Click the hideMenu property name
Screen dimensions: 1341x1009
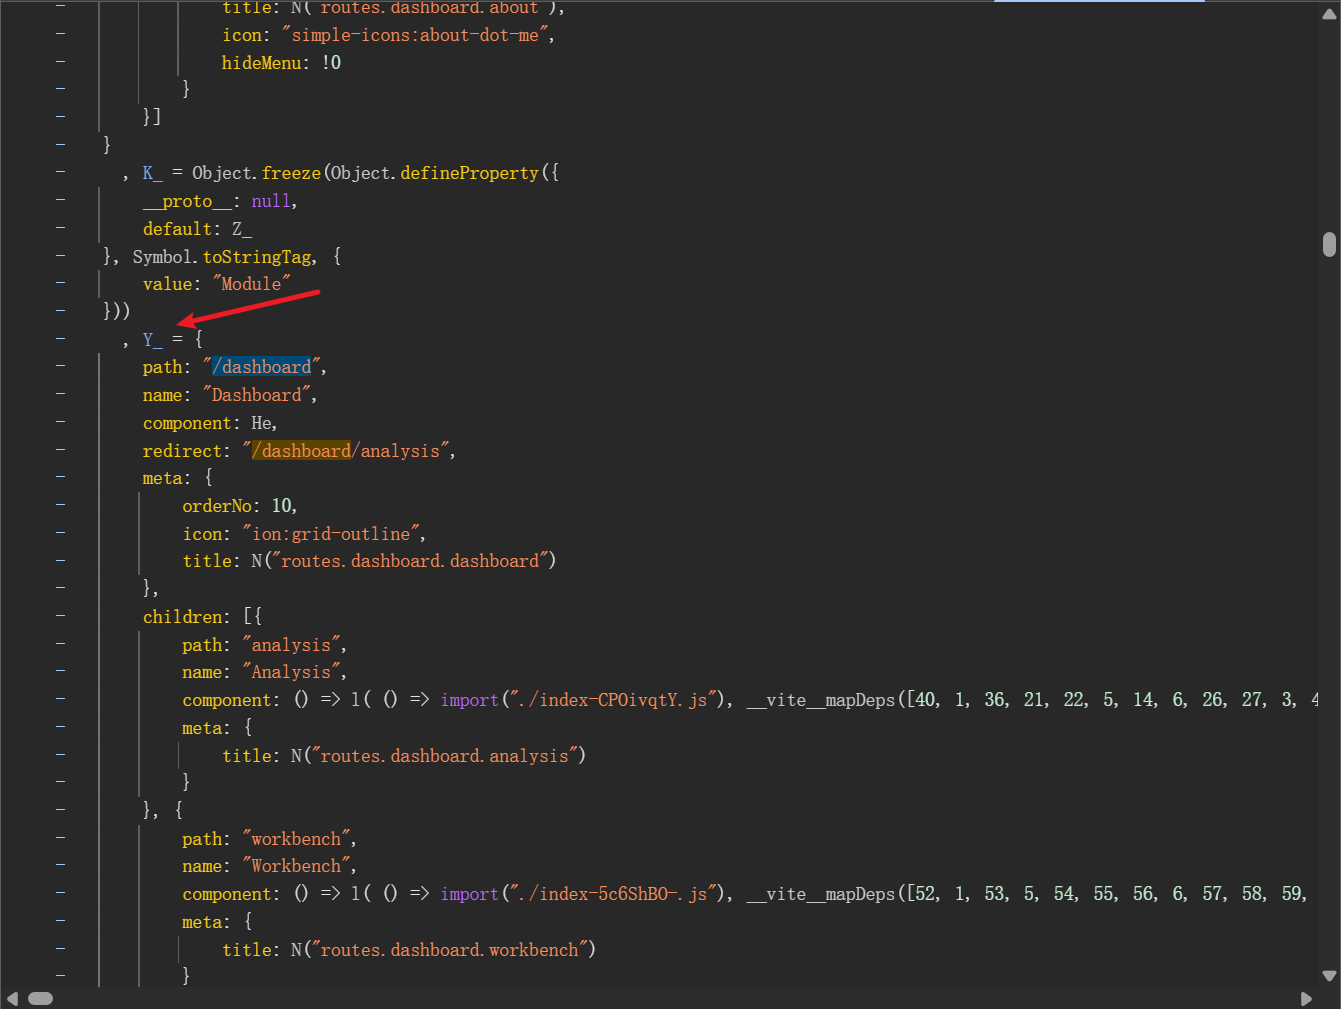261,63
